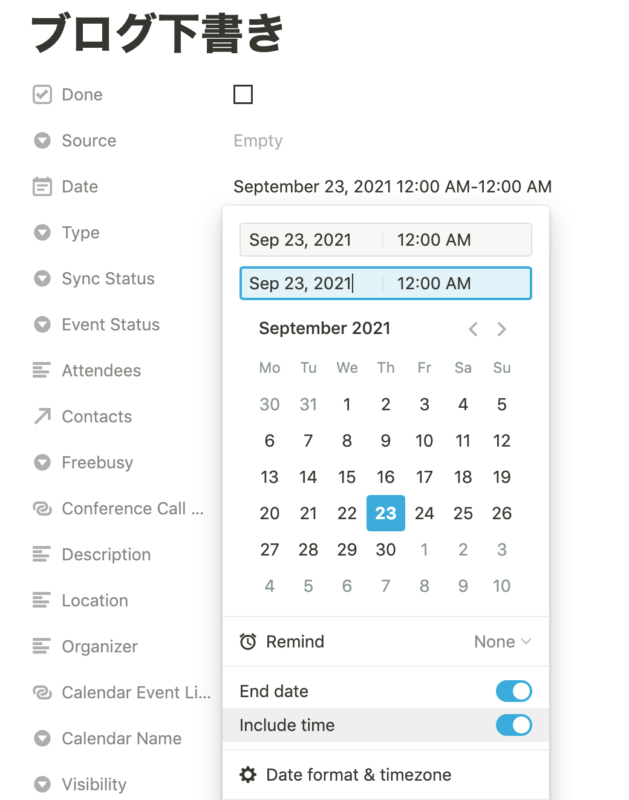This screenshot has height=800, width=629.
Task: Click the Visibility property label
Action: 94,784
